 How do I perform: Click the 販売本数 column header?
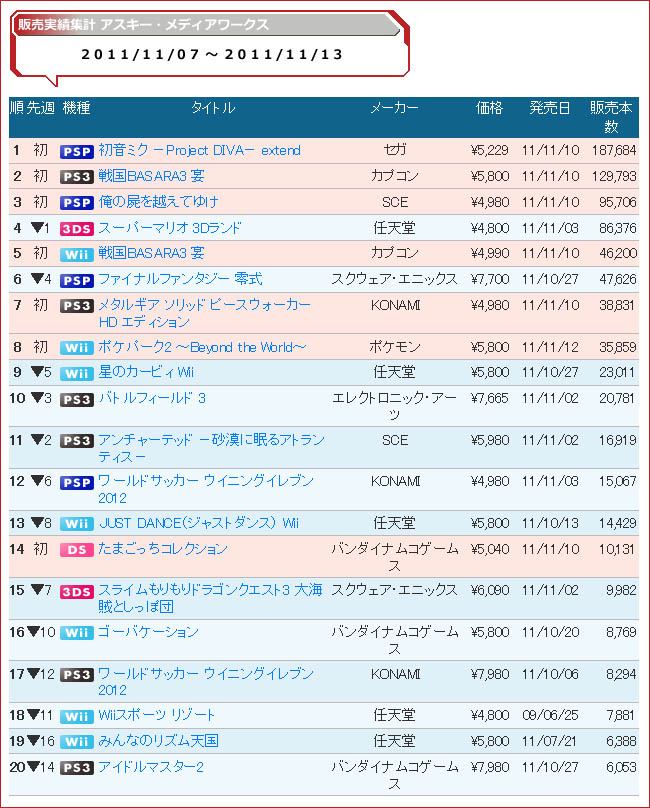[611, 117]
